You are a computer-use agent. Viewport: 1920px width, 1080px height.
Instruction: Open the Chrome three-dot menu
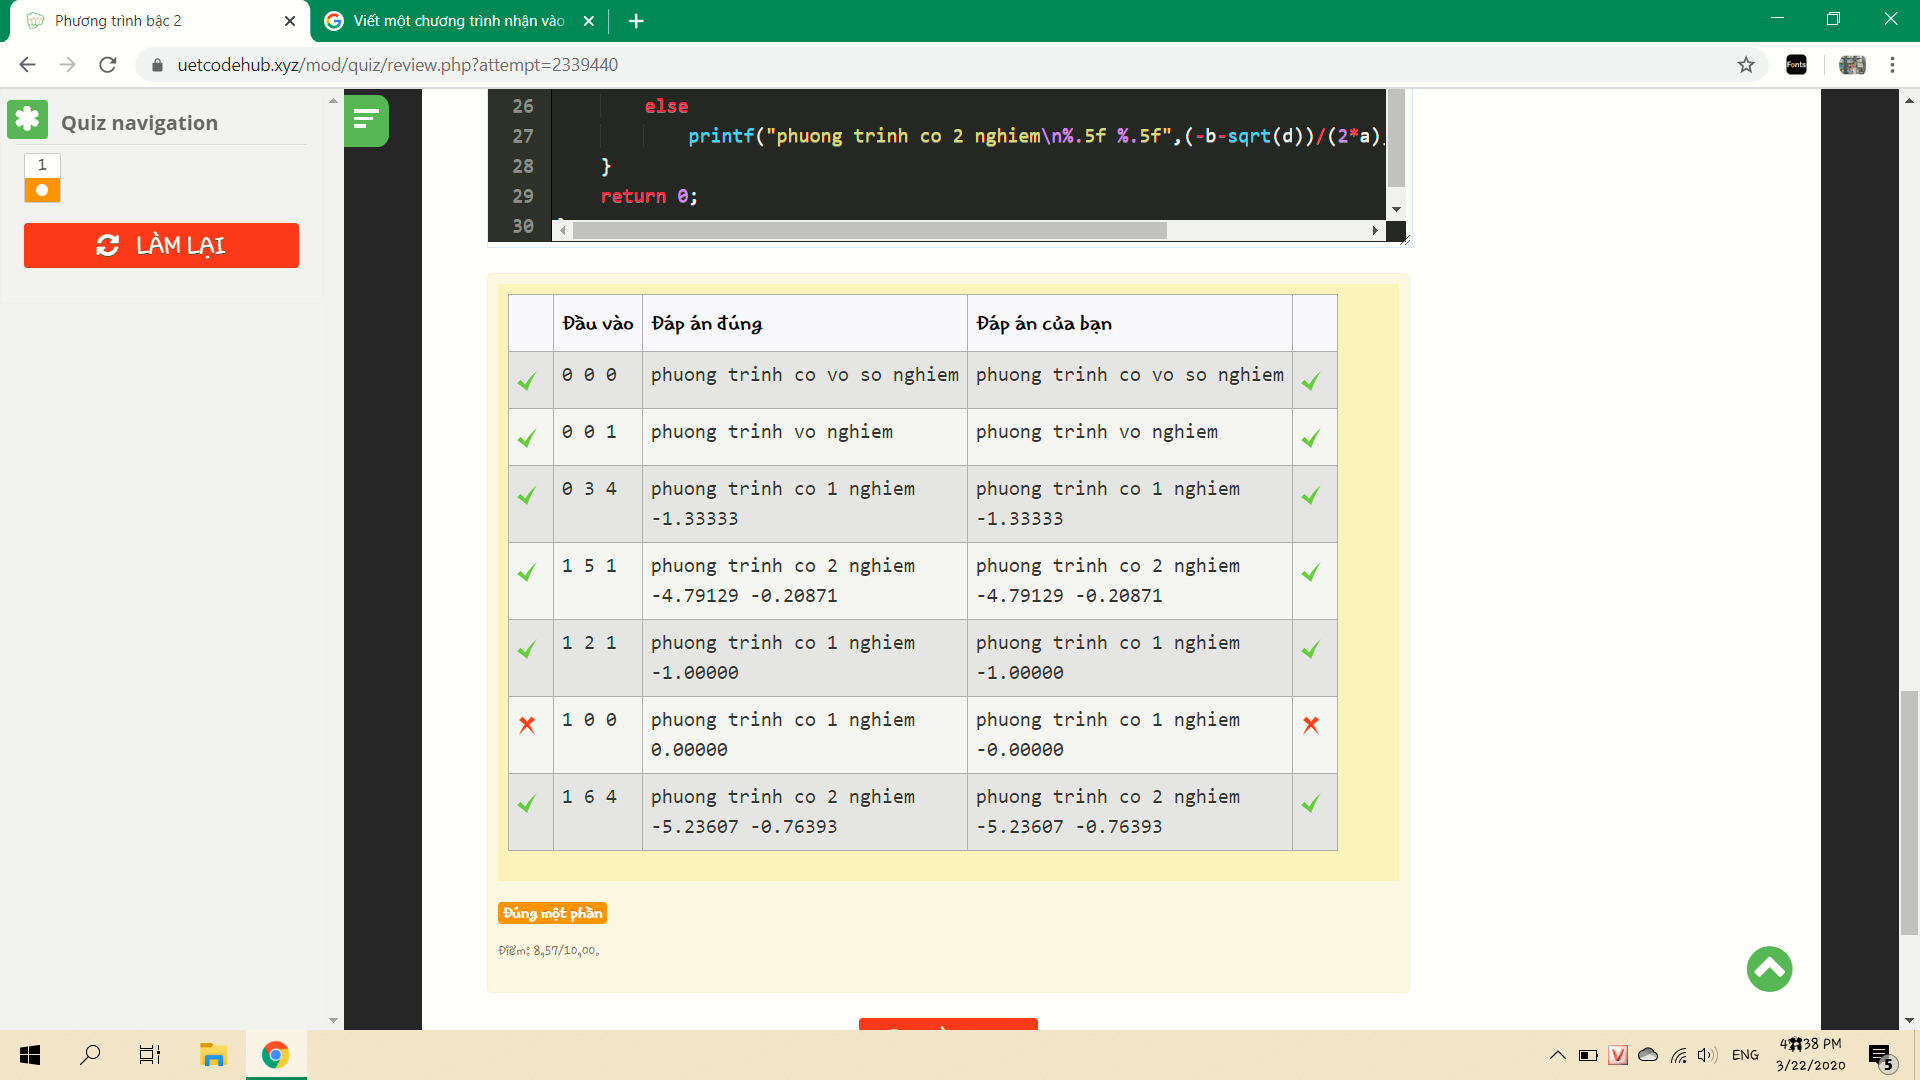1892,65
